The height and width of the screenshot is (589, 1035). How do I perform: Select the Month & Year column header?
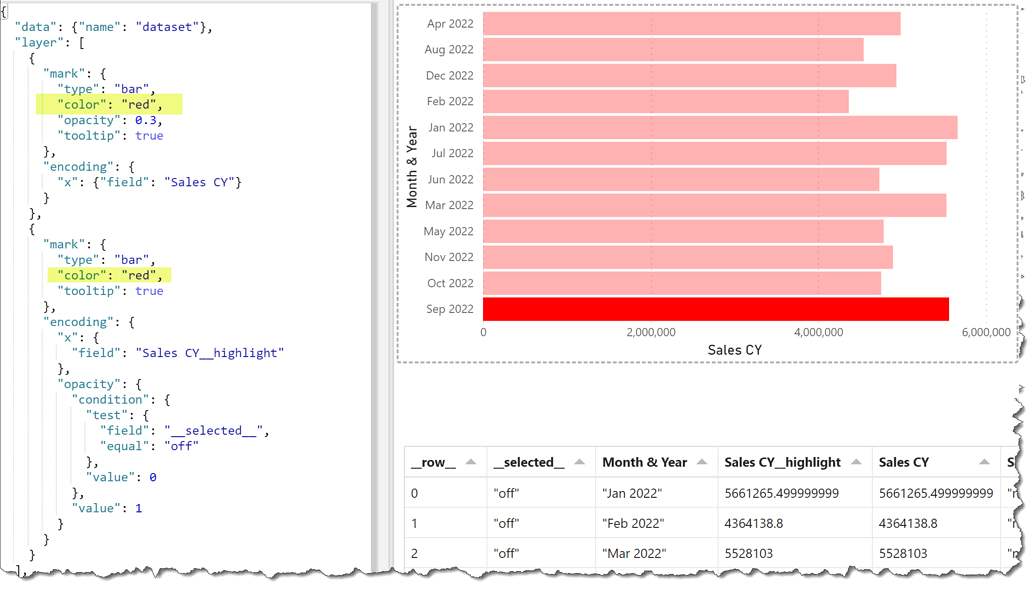pos(656,462)
